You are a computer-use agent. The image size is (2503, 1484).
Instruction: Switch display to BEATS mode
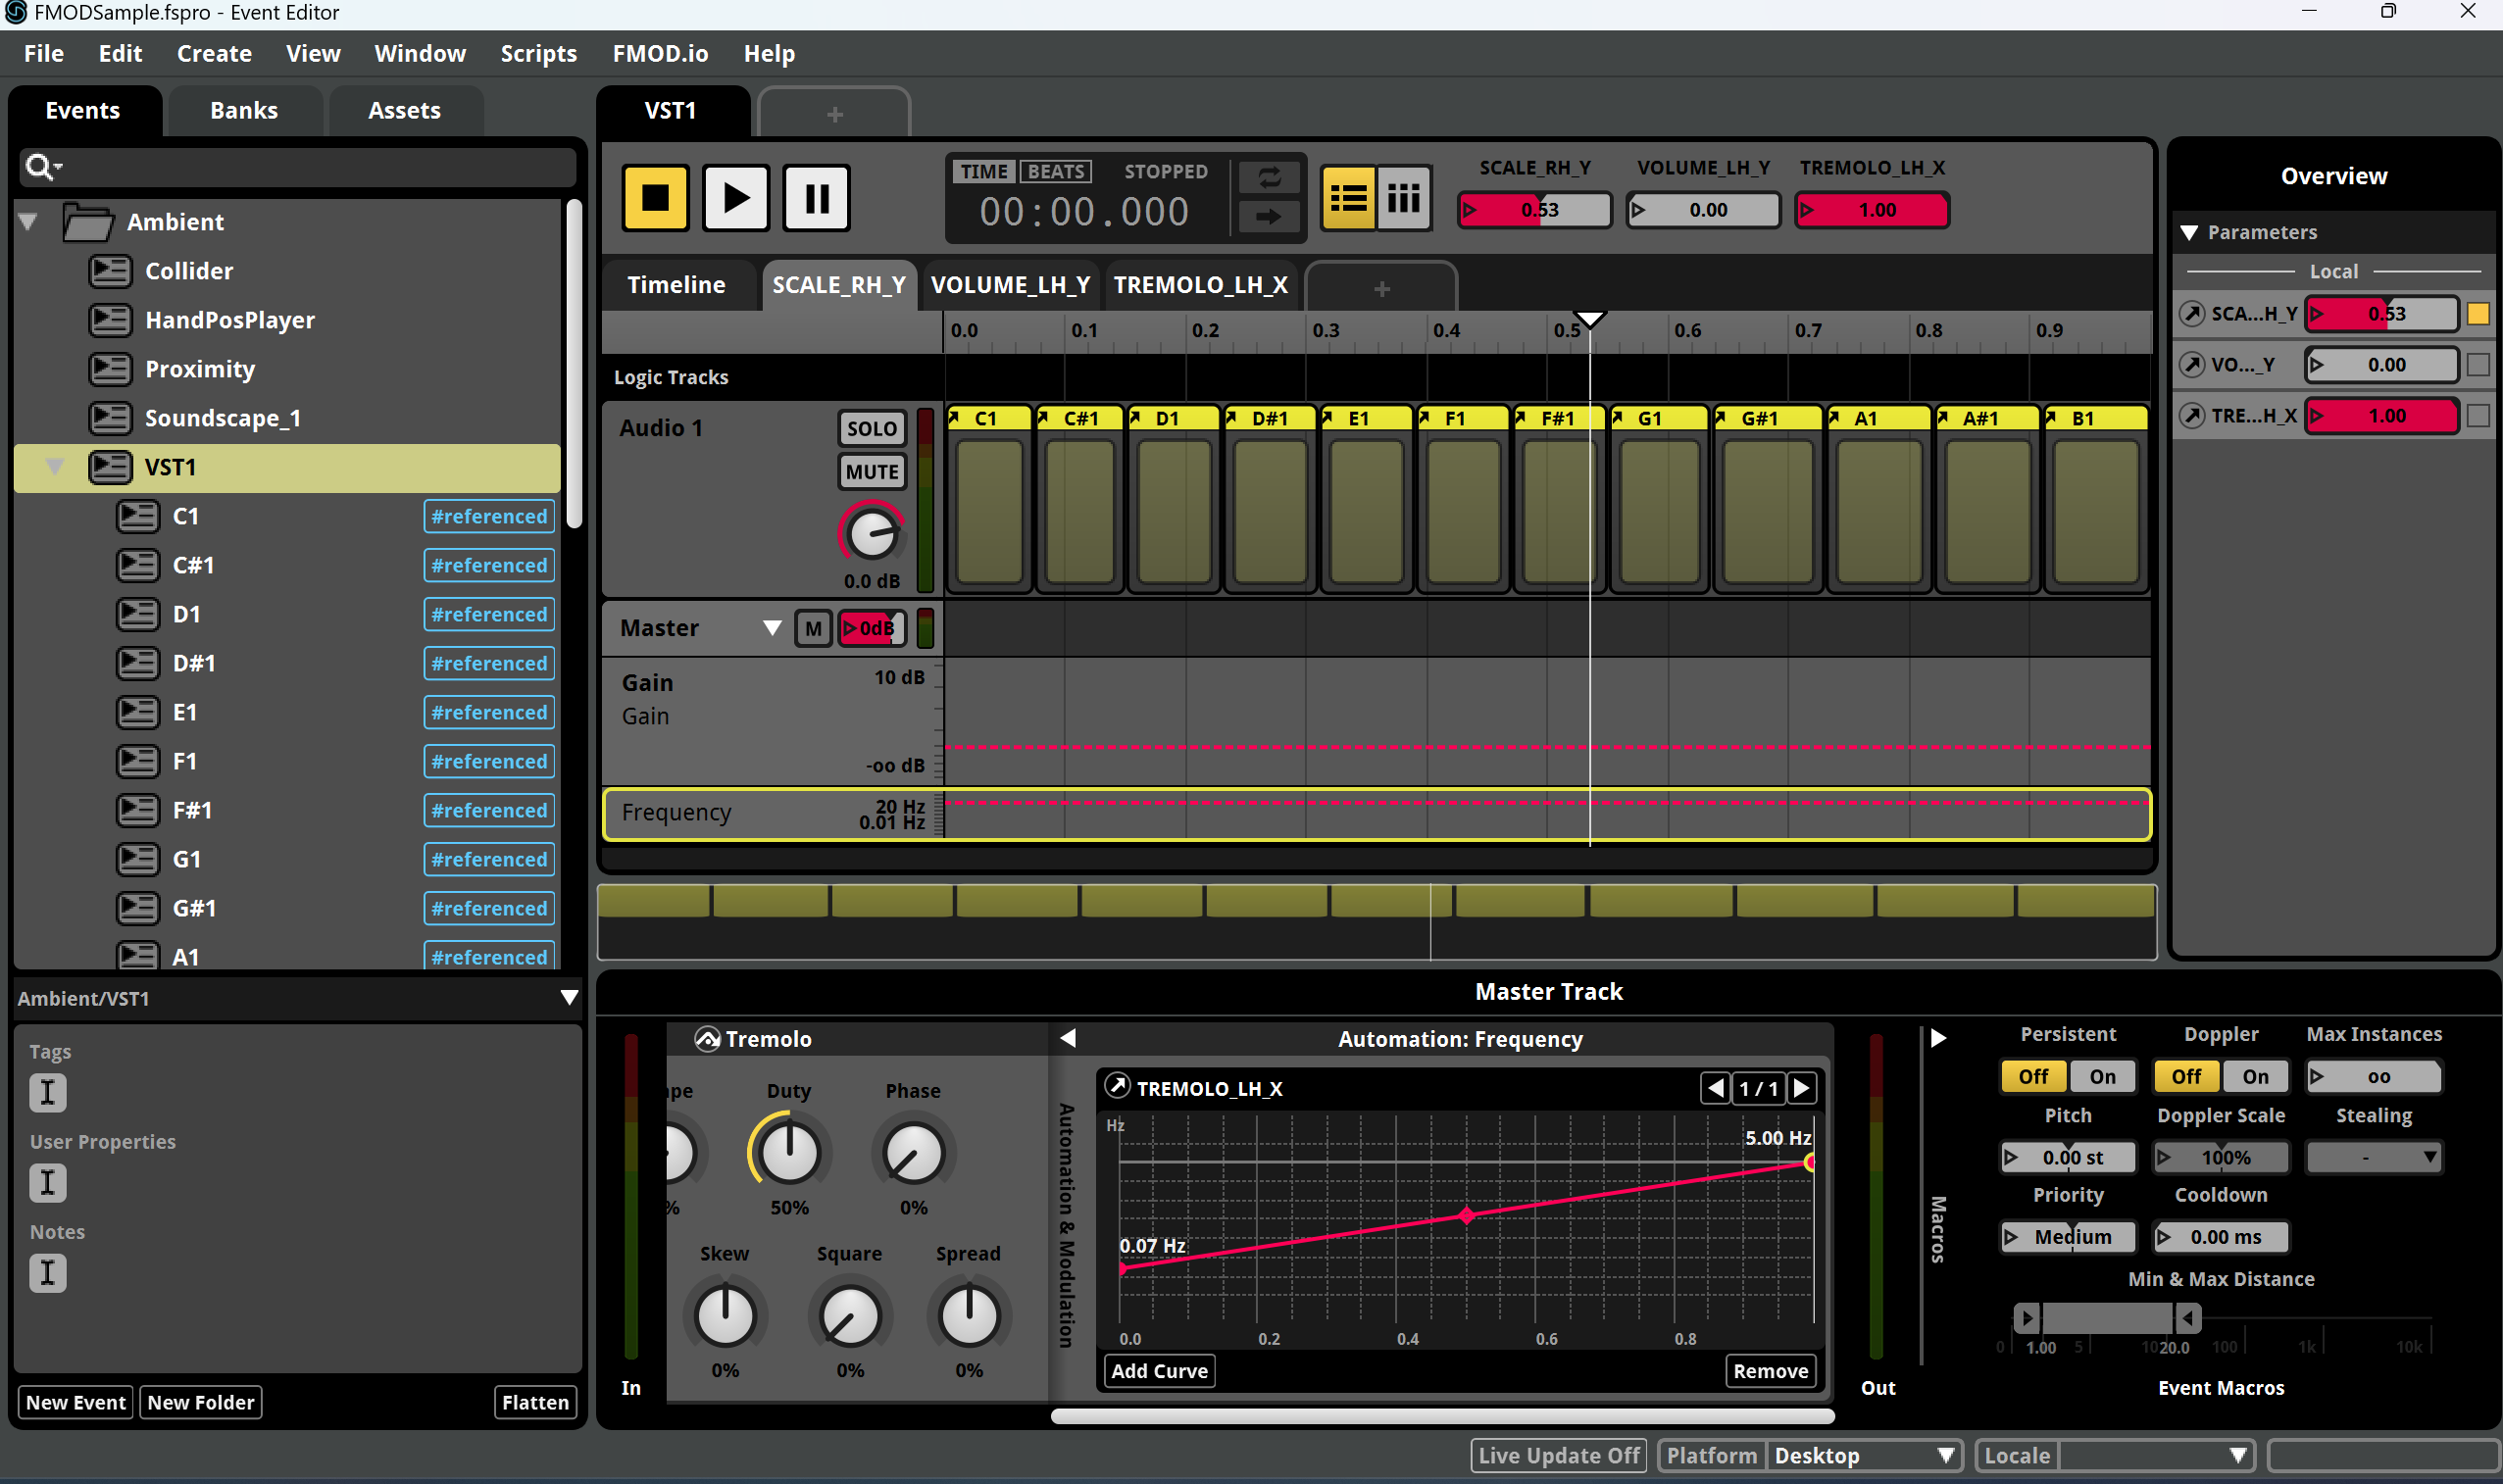1055,171
